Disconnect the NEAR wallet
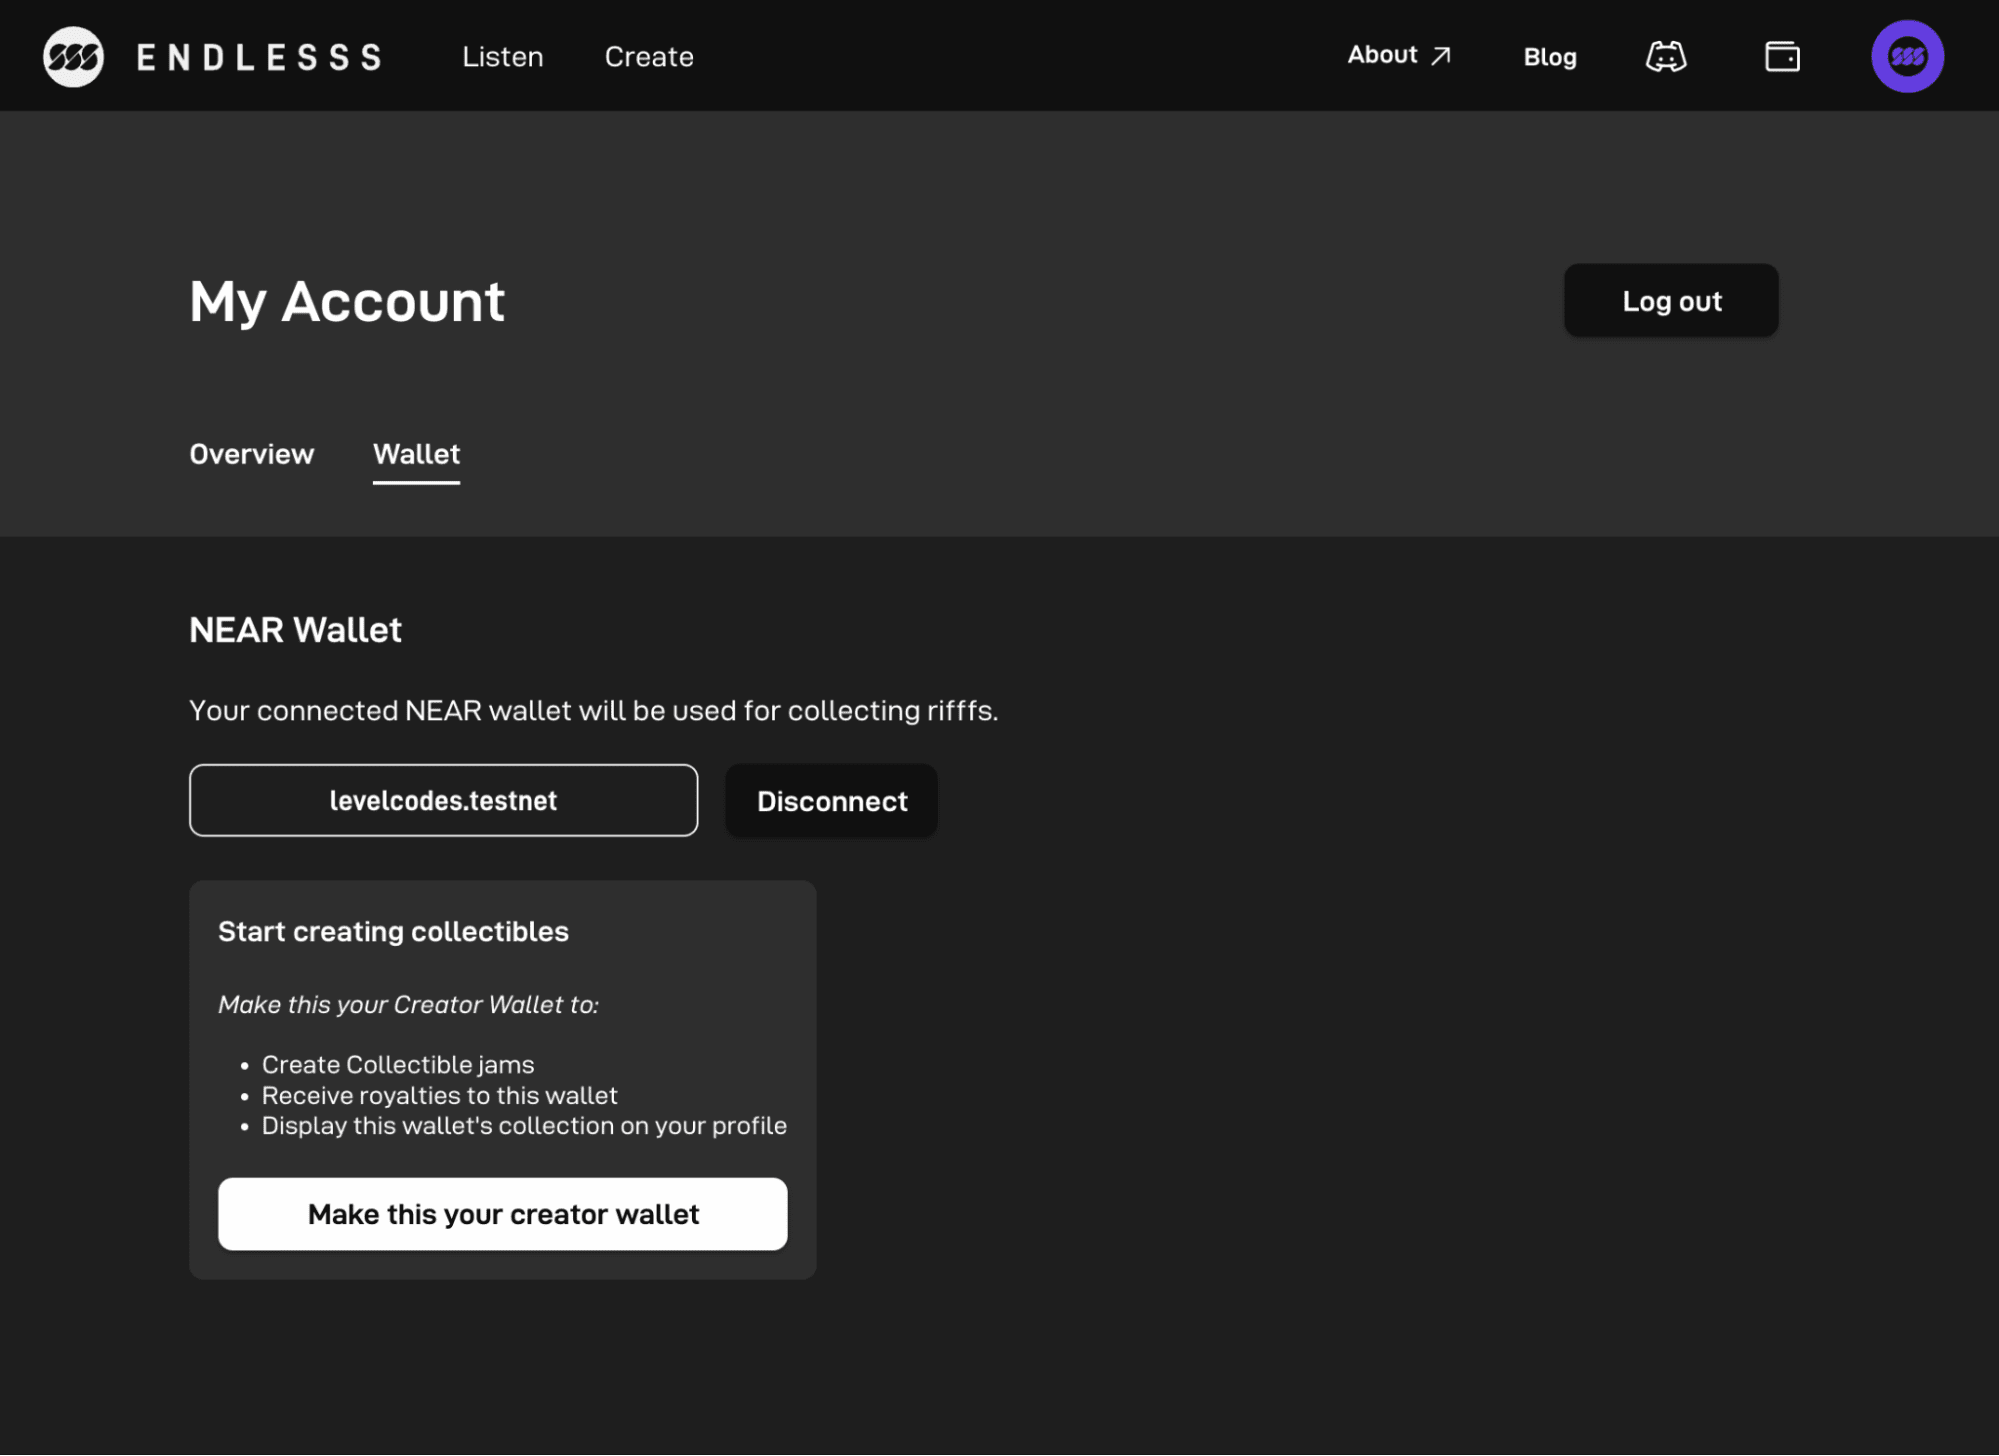Image resolution: width=1999 pixels, height=1456 pixels. click(831, 801)
